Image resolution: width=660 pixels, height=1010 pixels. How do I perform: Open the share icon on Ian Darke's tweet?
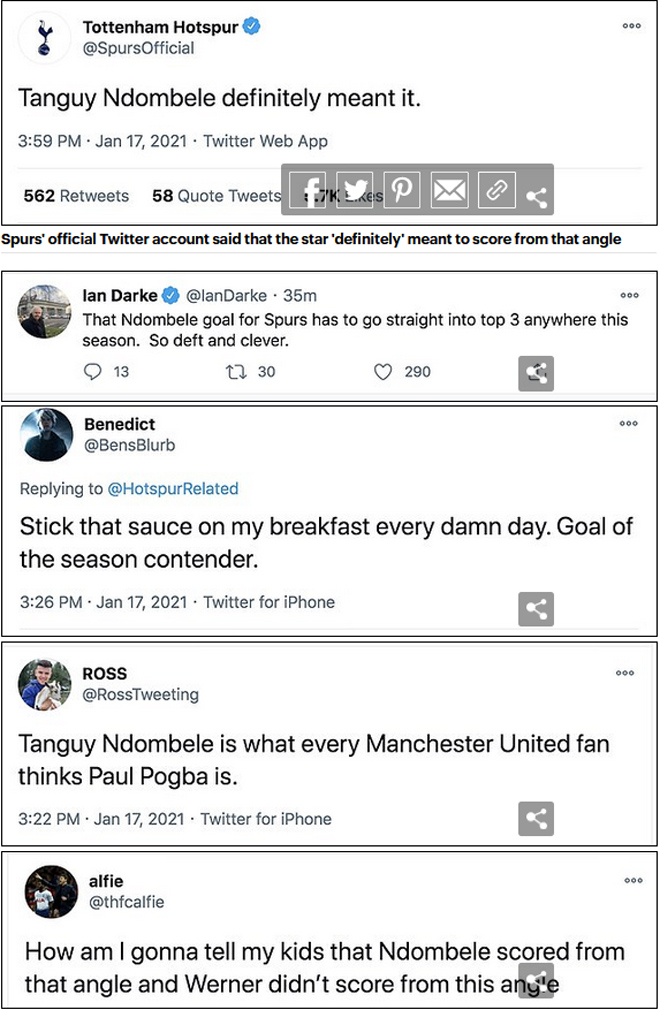[x=537, y=373]
